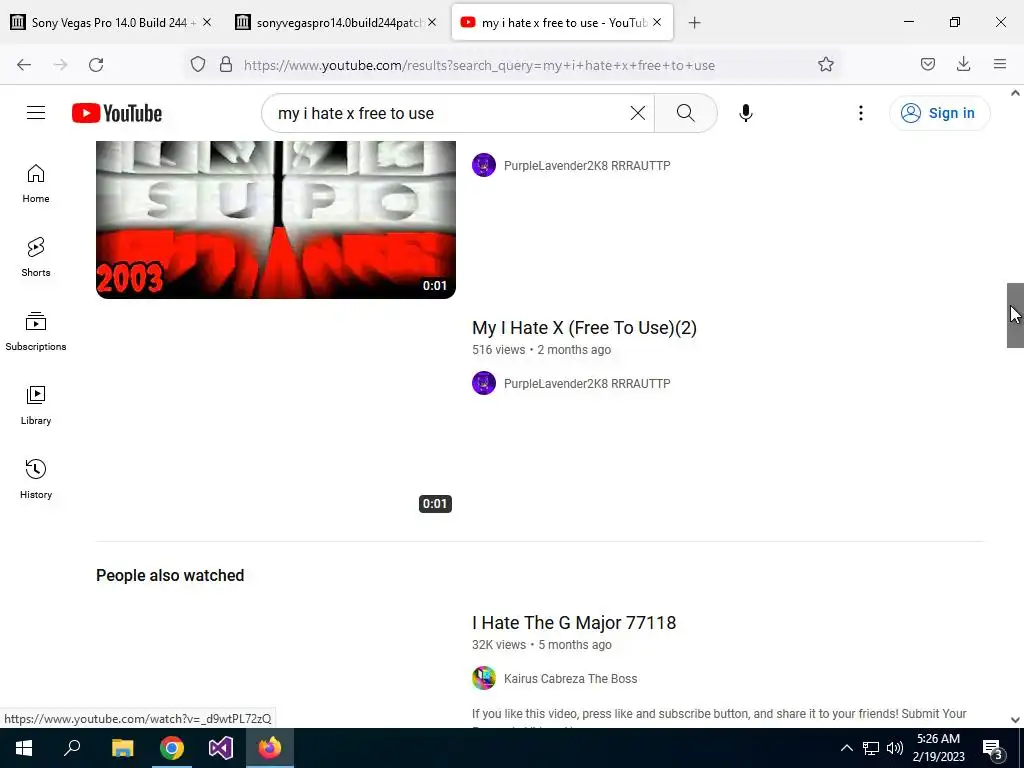Image resolution: width=1024 pixels, height=768 pixels.
Task: Open the YouTube settings three-dot menu
Action: tap(860, 113)
